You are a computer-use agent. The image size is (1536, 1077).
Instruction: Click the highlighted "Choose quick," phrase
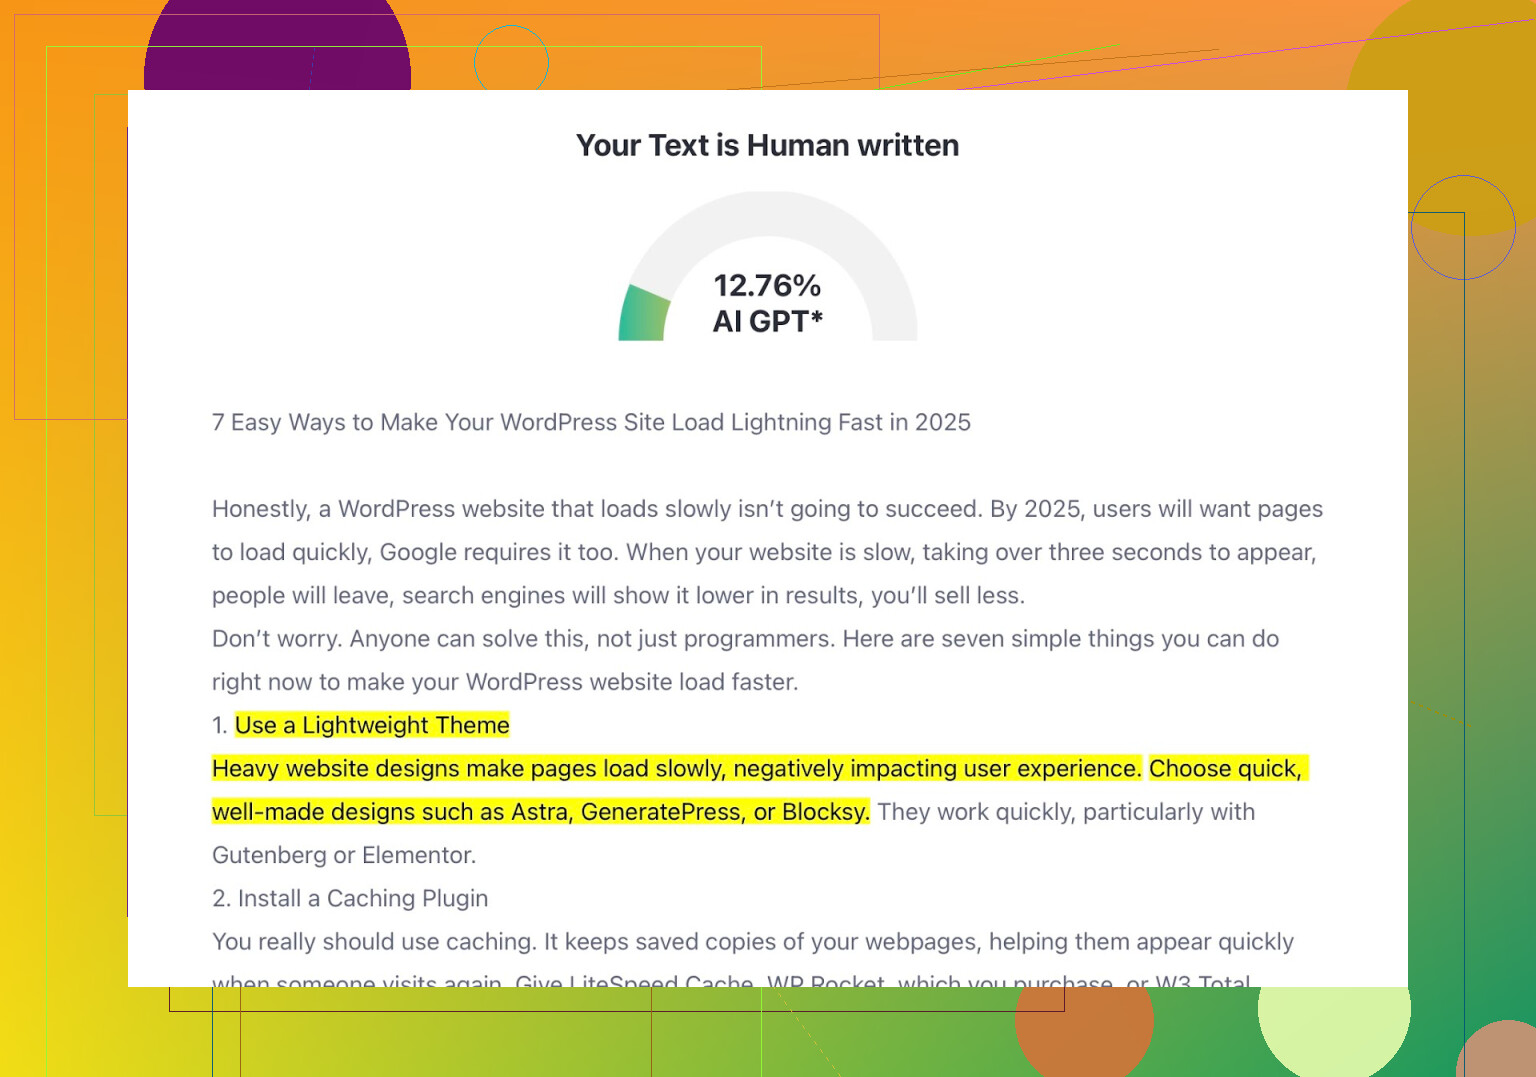(1225, 769)
